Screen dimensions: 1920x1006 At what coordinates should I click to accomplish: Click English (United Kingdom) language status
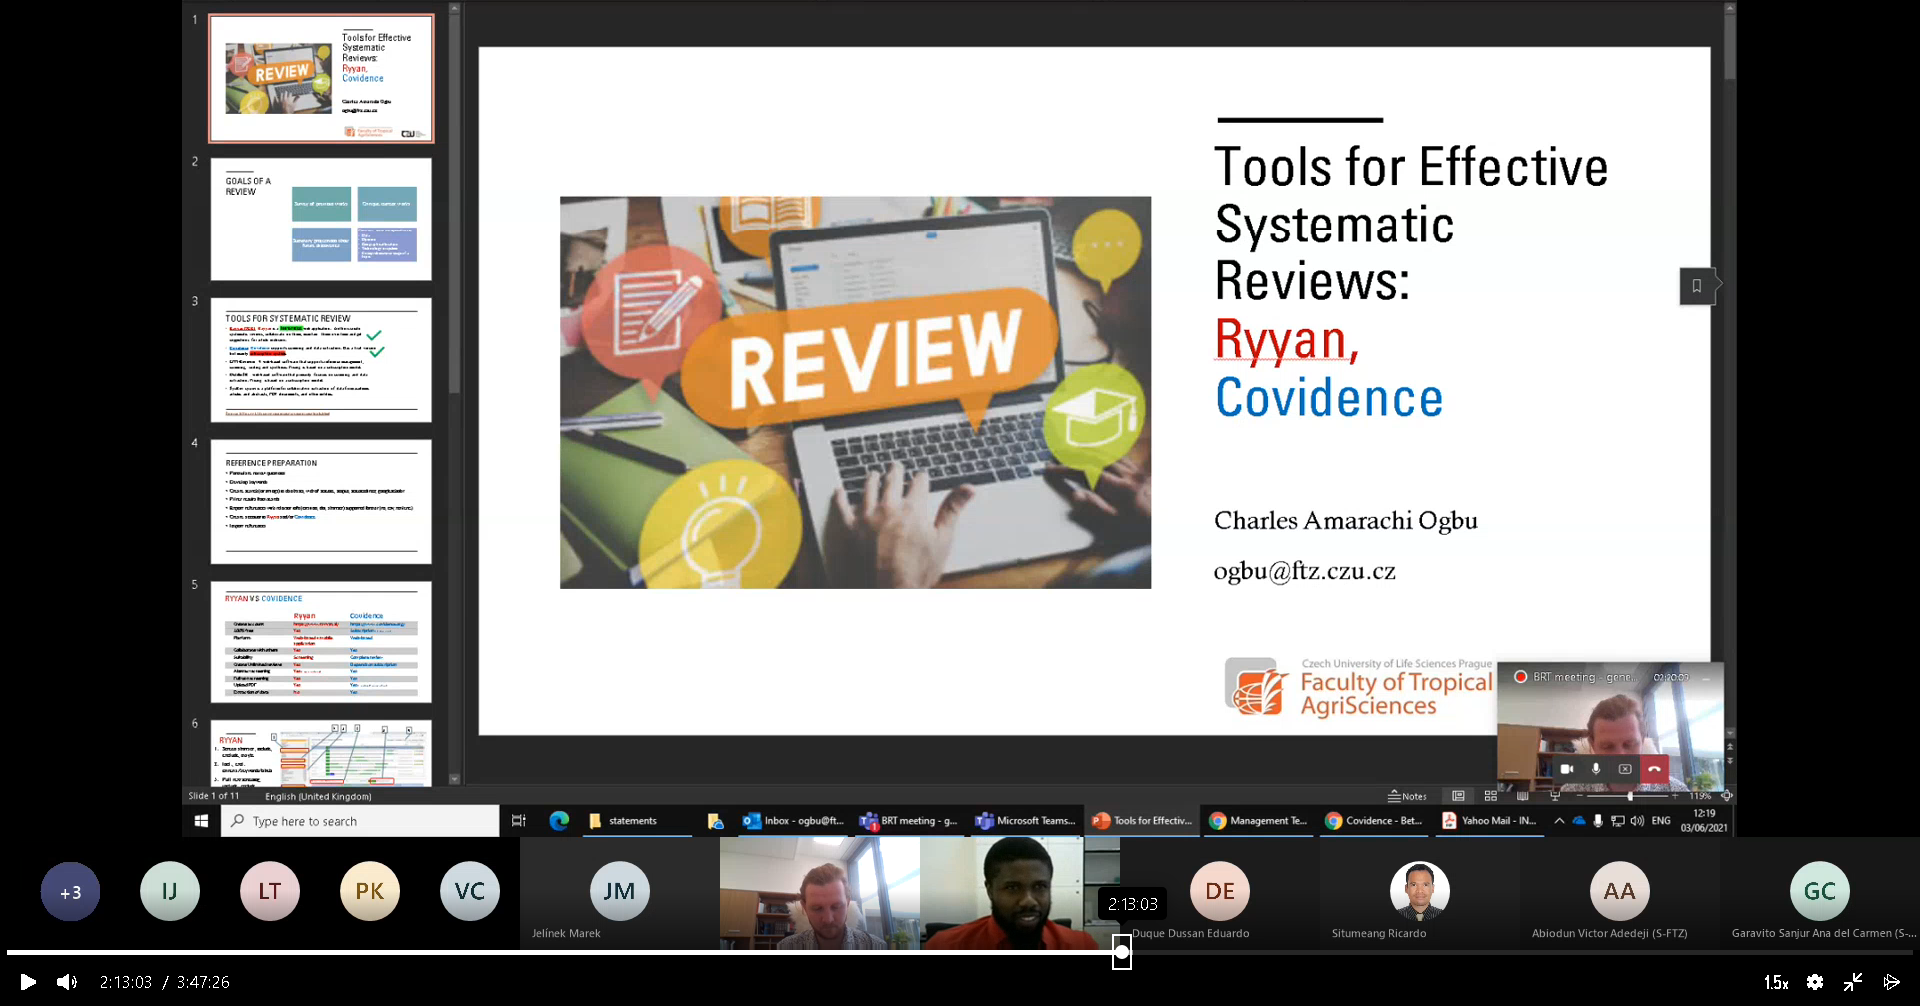pyautogui.click(x=318, y=796)
